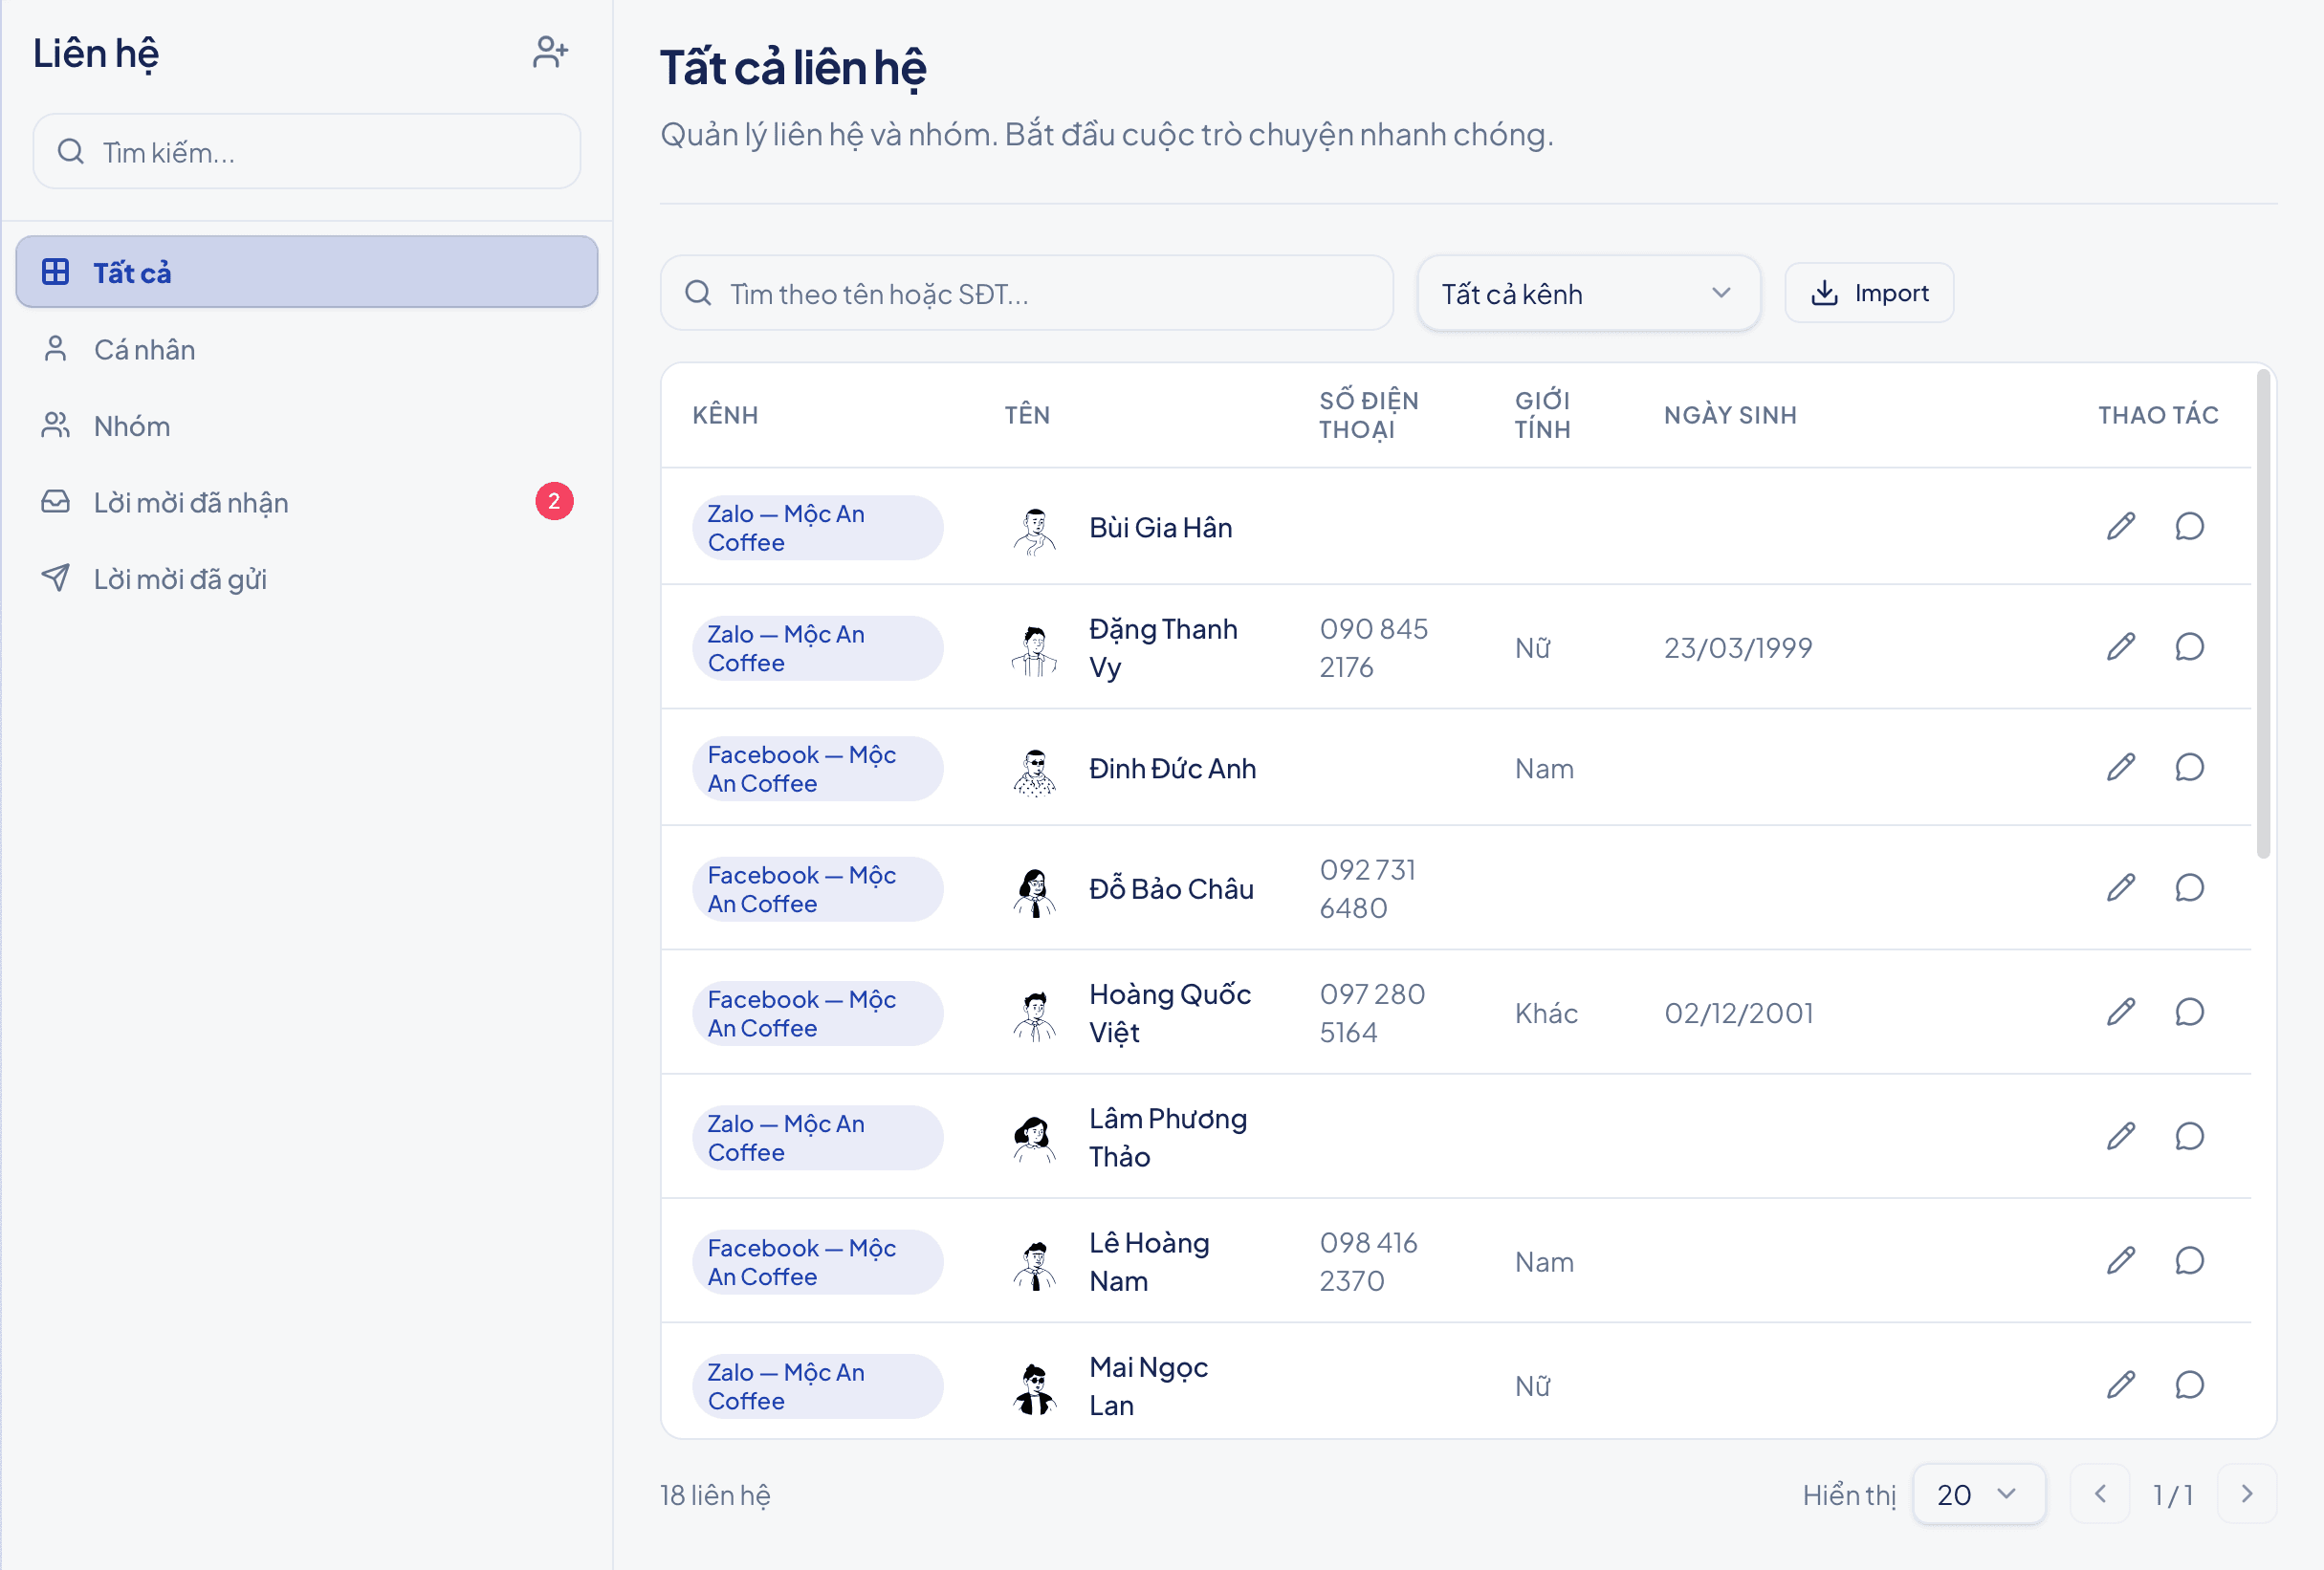Click the contacts table vertical scrollbar

[x=2263, y=614]
